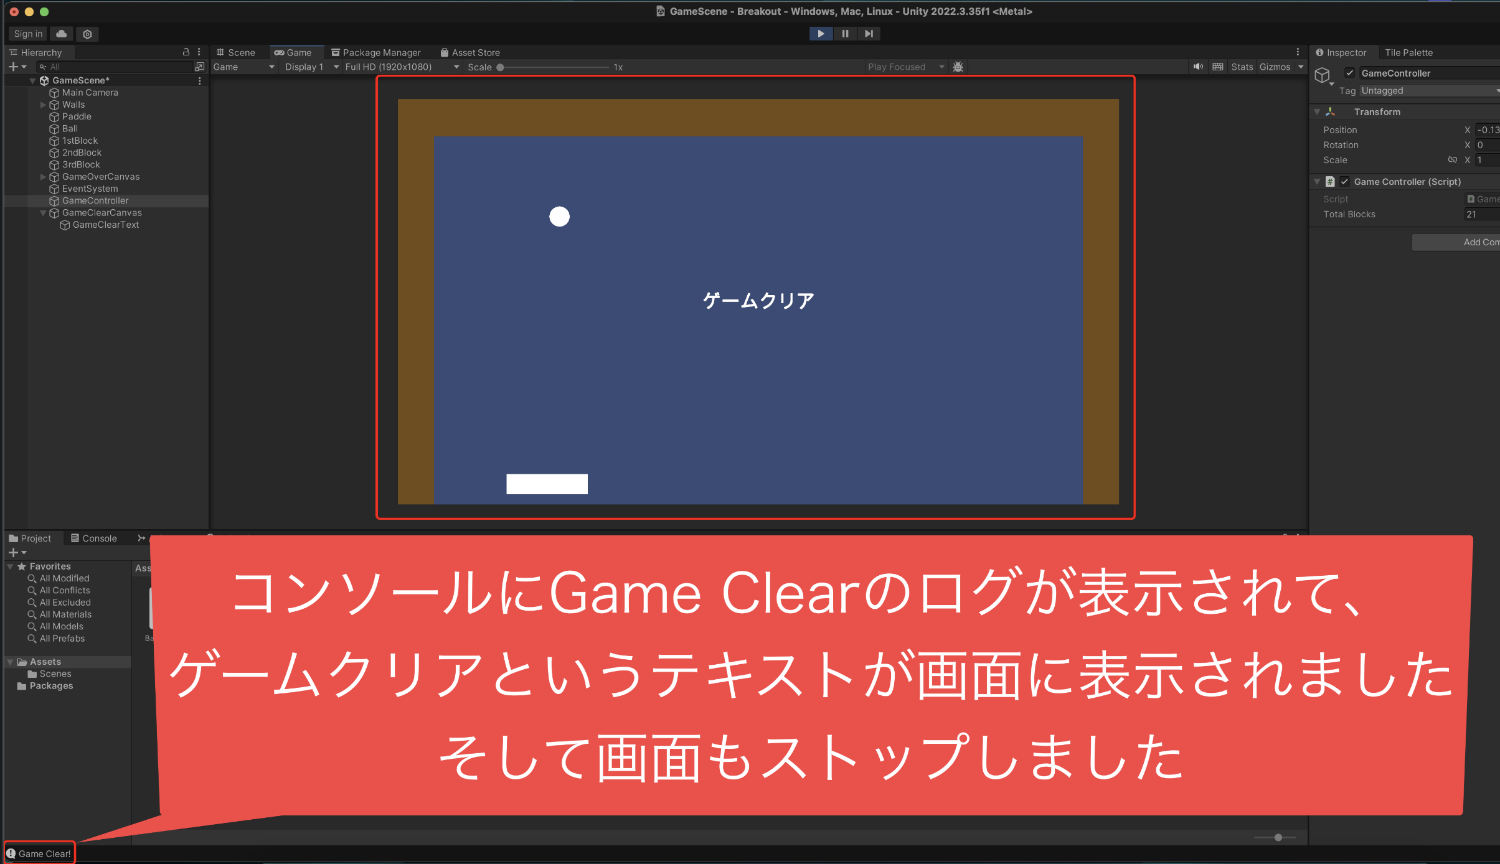
Task: Open Game view three-dot menu
Action: point(1298,52)
